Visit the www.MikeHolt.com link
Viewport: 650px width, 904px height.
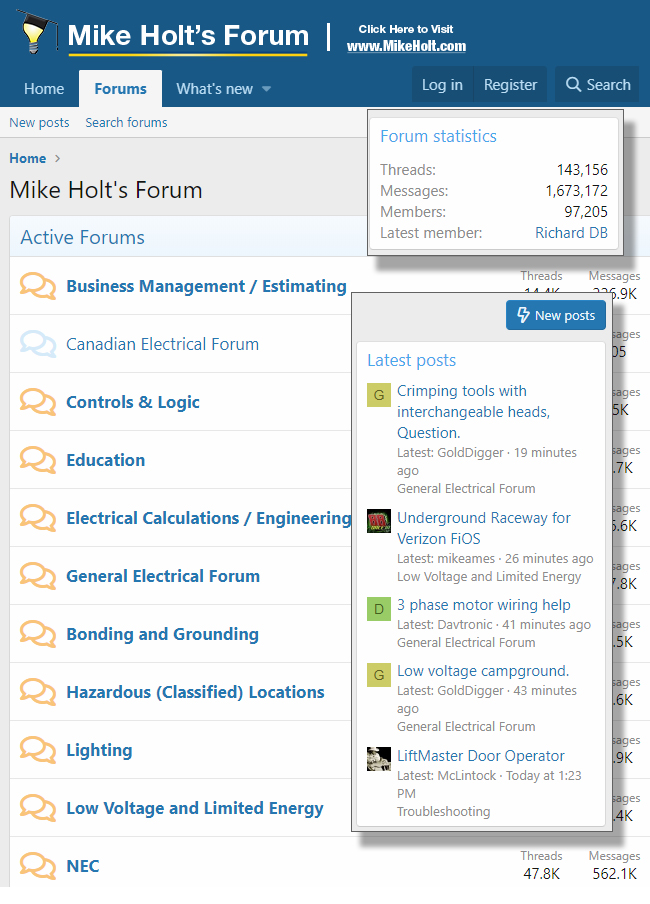click(406, 46)
